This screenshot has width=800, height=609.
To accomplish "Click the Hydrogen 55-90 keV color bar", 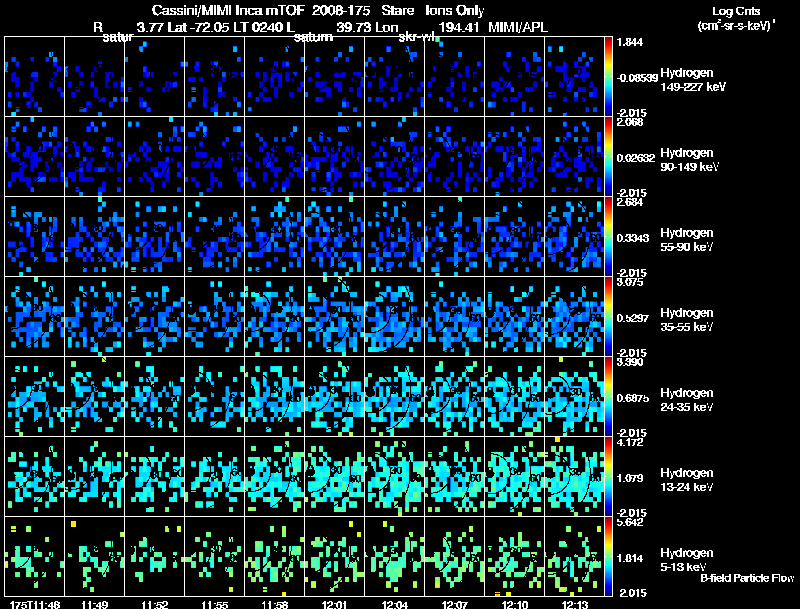I will [x=608, y=237].
